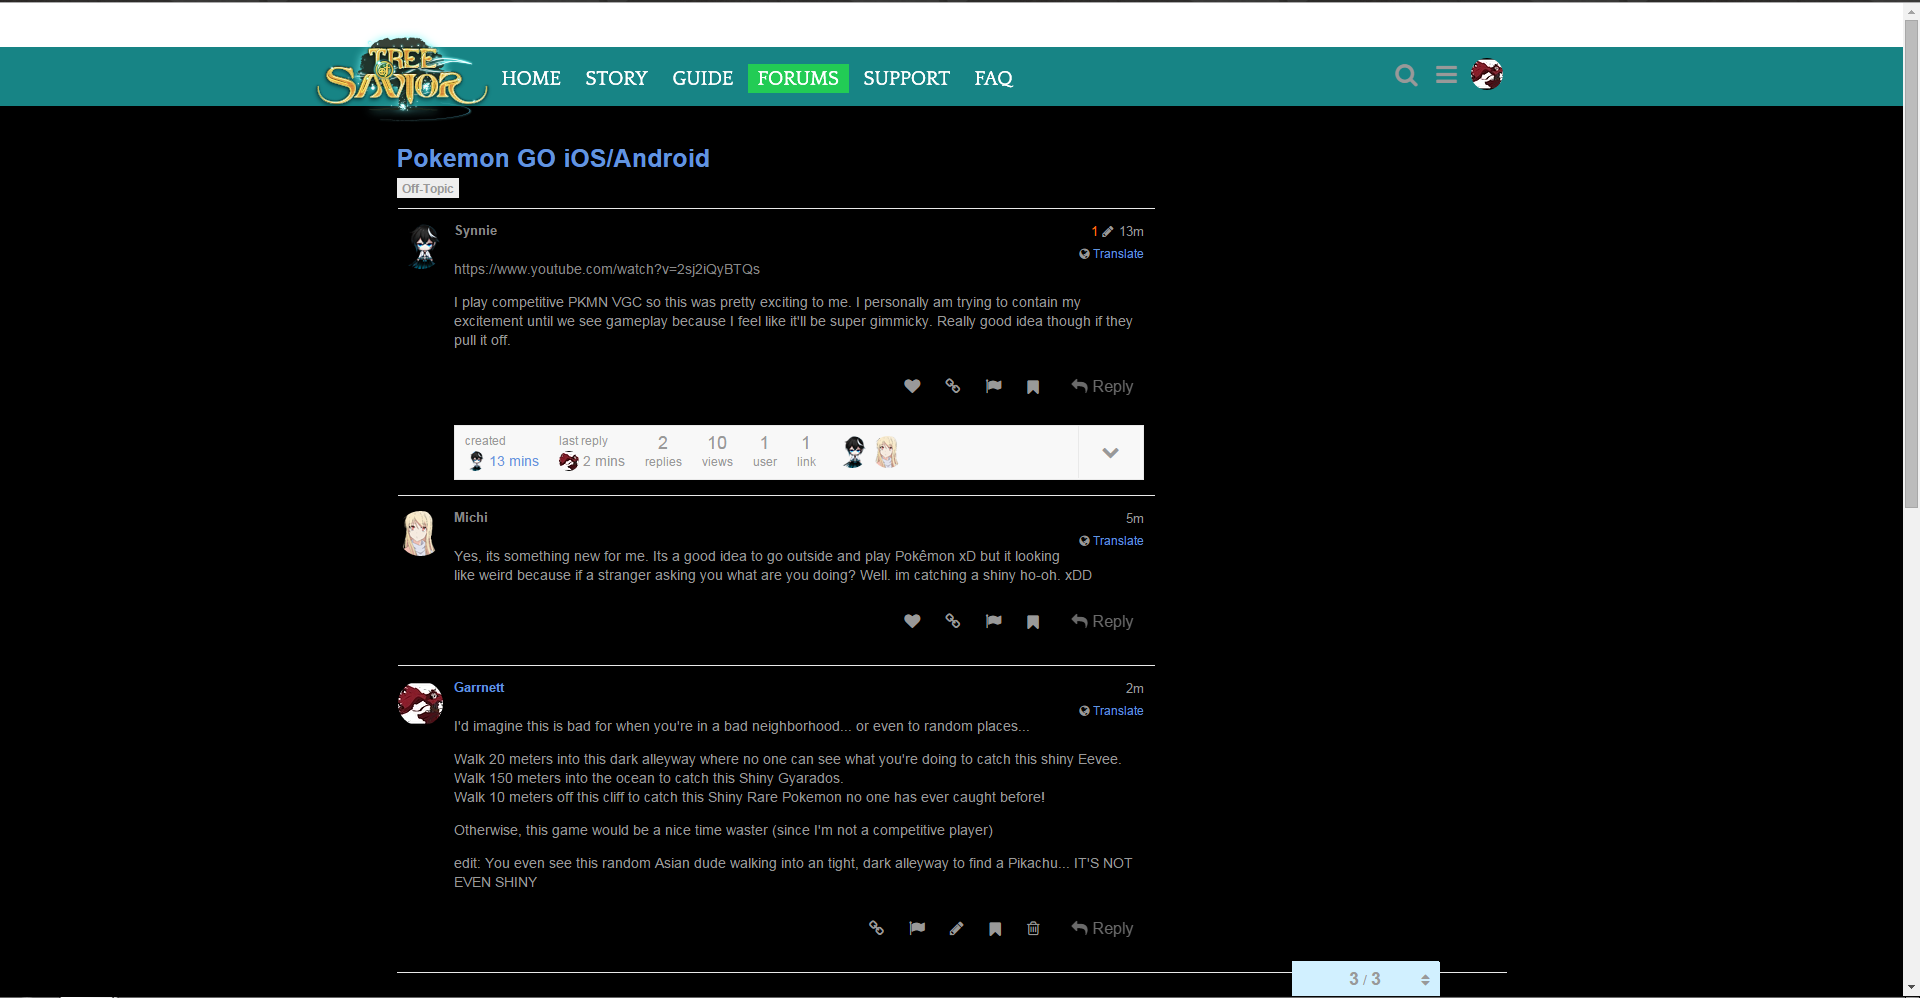Open the search magnifier icon in header
1920x998 pixels.
click(x=1406, y=76)
